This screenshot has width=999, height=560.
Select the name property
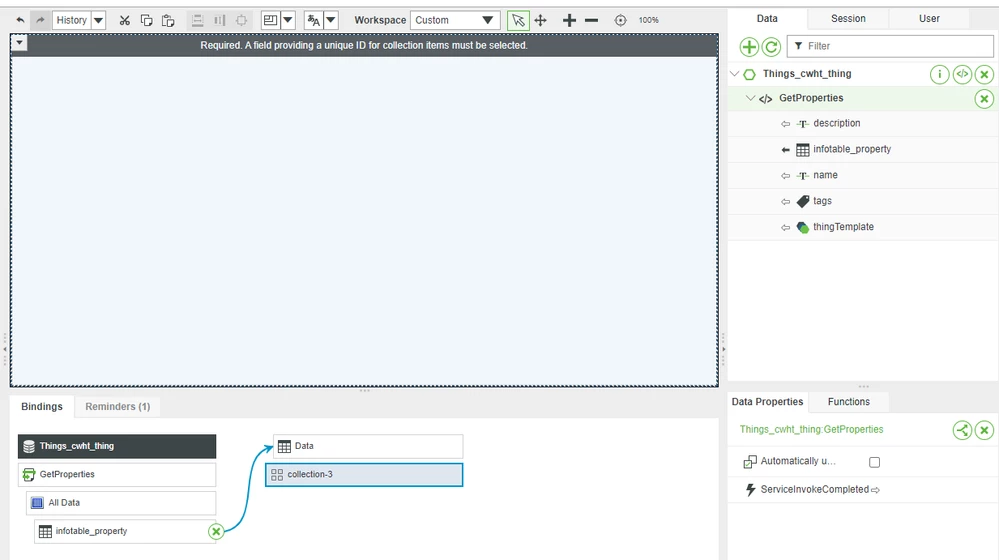[x=825, y=175]
